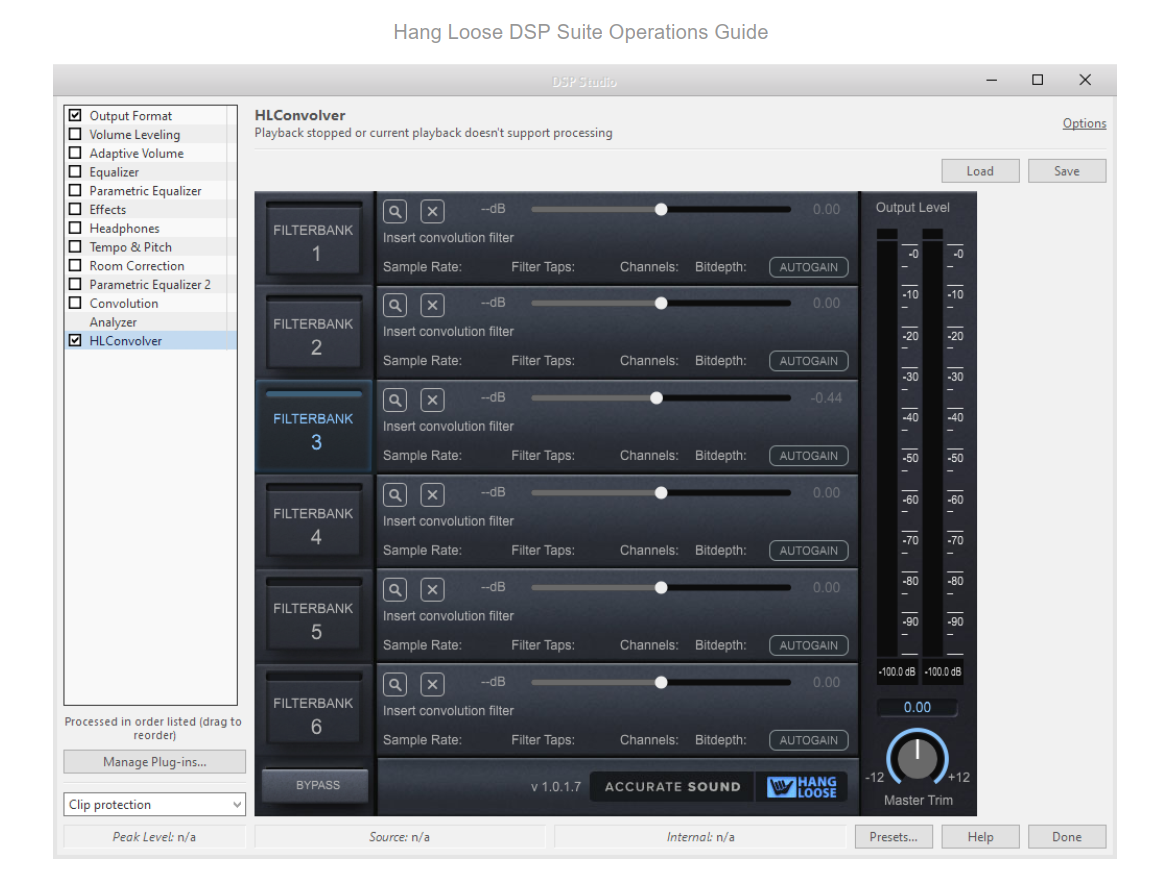
Task: Click AUTOGAIN for Filterbank 1
Action: [x=808, y=267]
